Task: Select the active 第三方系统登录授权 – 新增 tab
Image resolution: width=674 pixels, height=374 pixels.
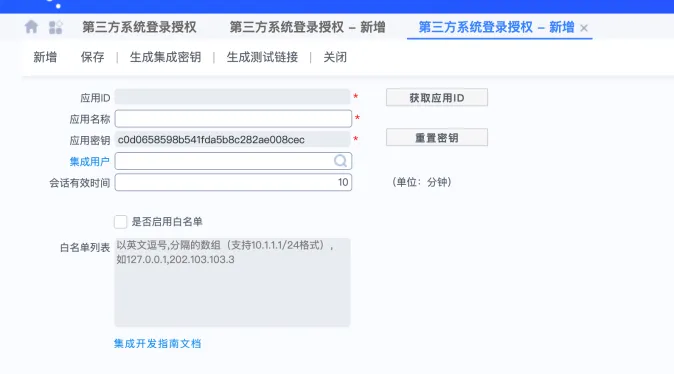Action: [x=496, y=27]
